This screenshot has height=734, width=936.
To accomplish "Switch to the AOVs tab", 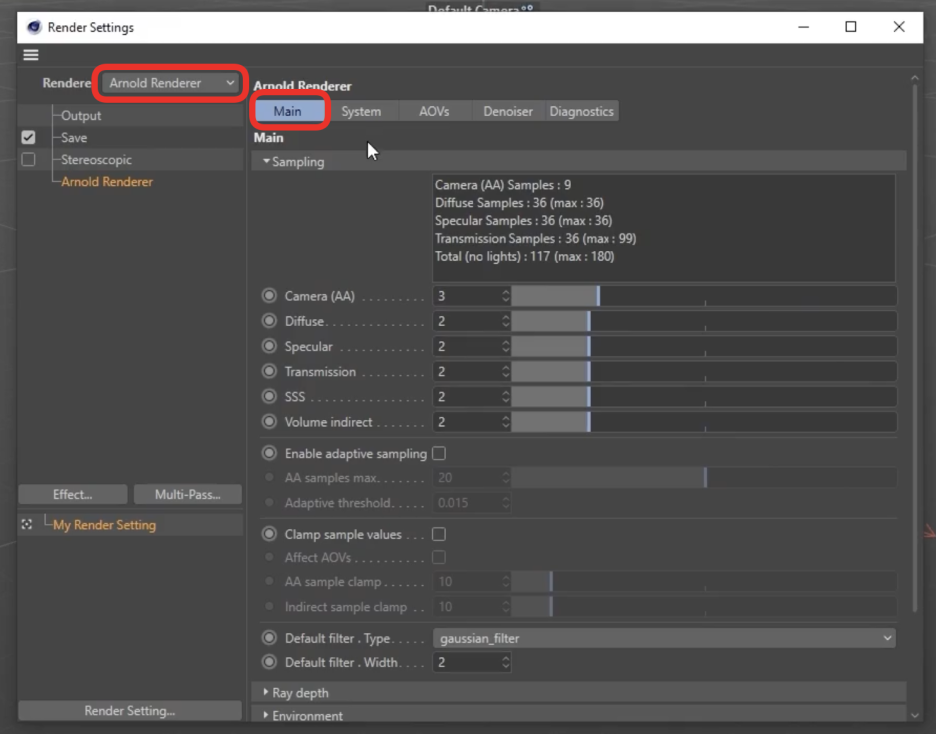I will (434, 111).
